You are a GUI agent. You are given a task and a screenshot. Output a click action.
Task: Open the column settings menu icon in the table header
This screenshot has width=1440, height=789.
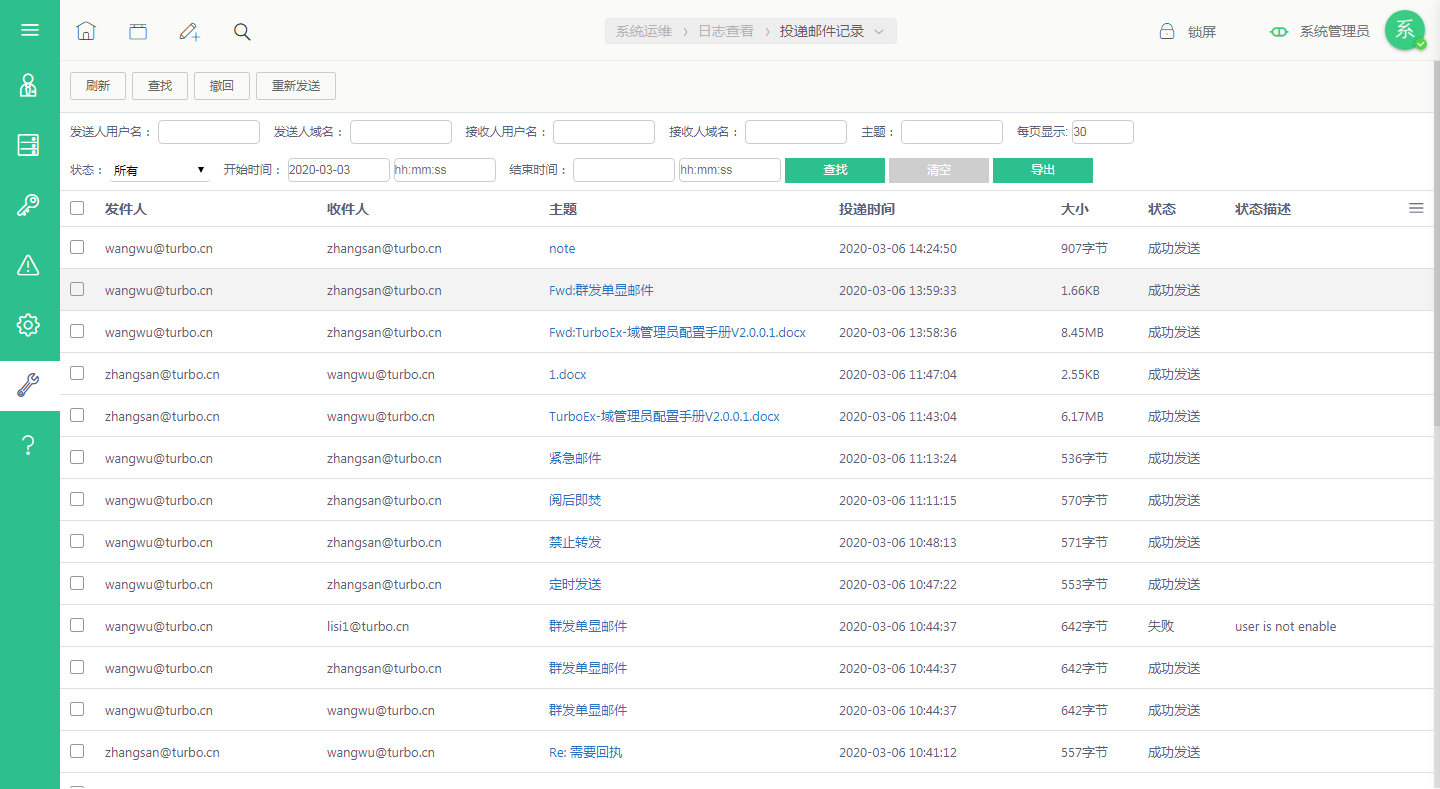(x=1416, y=208)
